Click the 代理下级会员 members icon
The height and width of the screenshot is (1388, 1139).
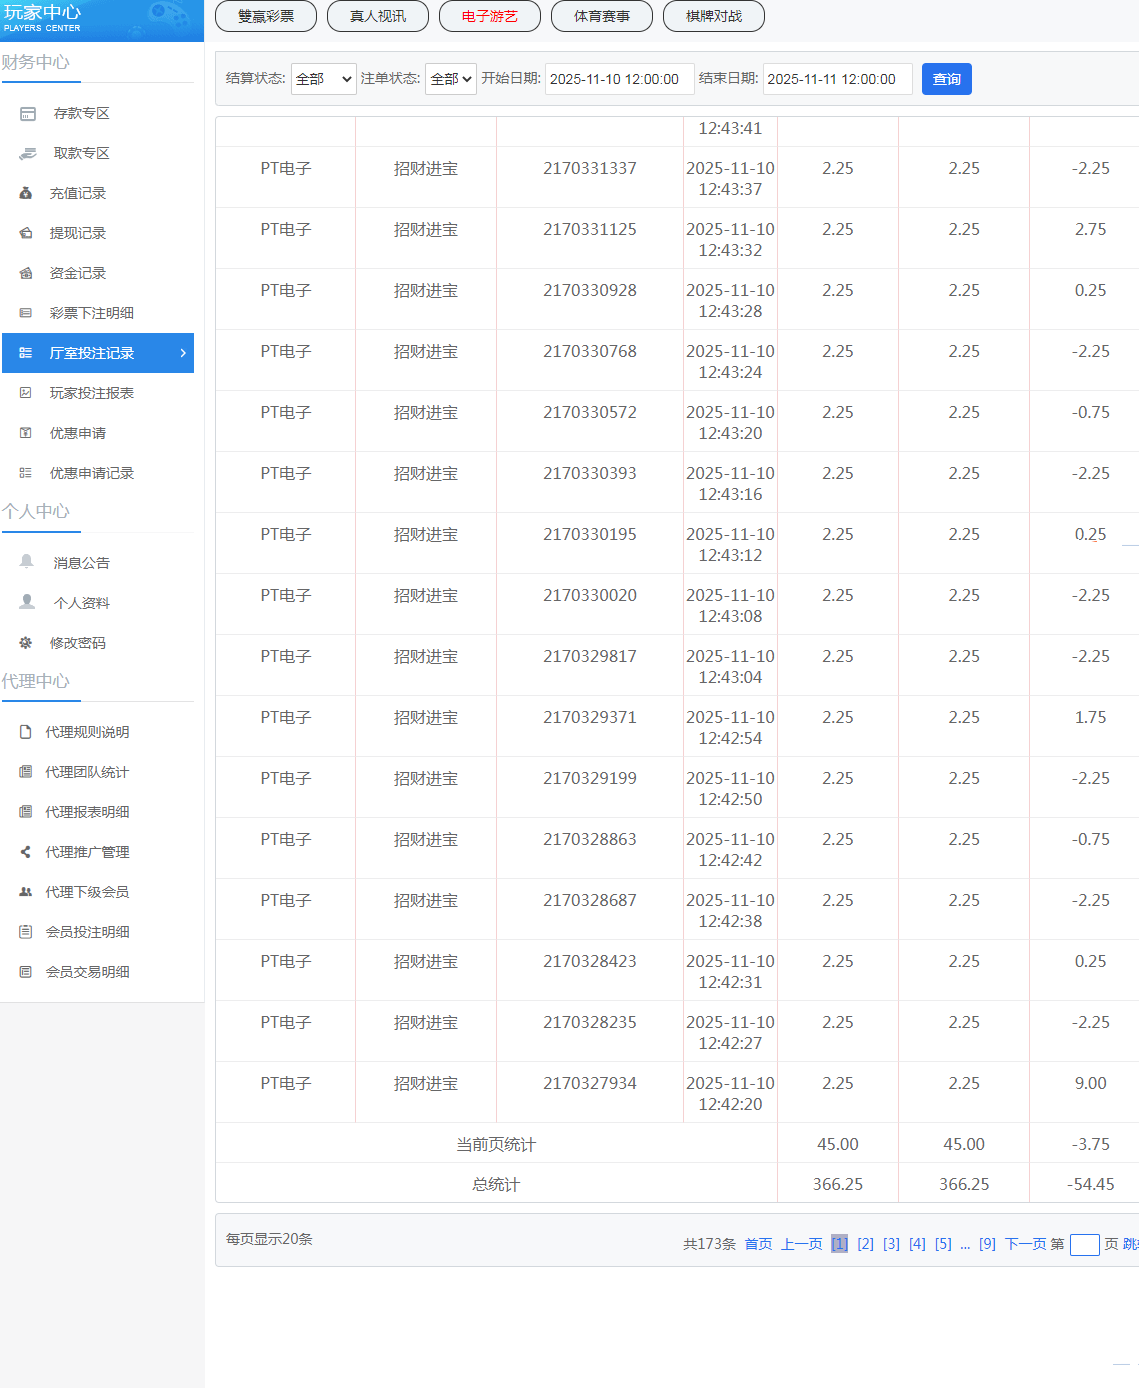click(26, 892)
